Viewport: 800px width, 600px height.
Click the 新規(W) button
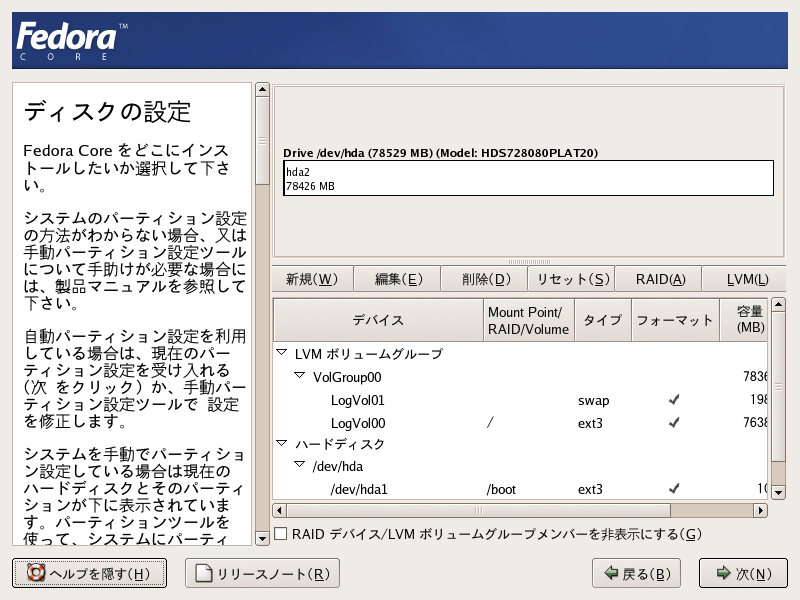[x=312, y=279]
